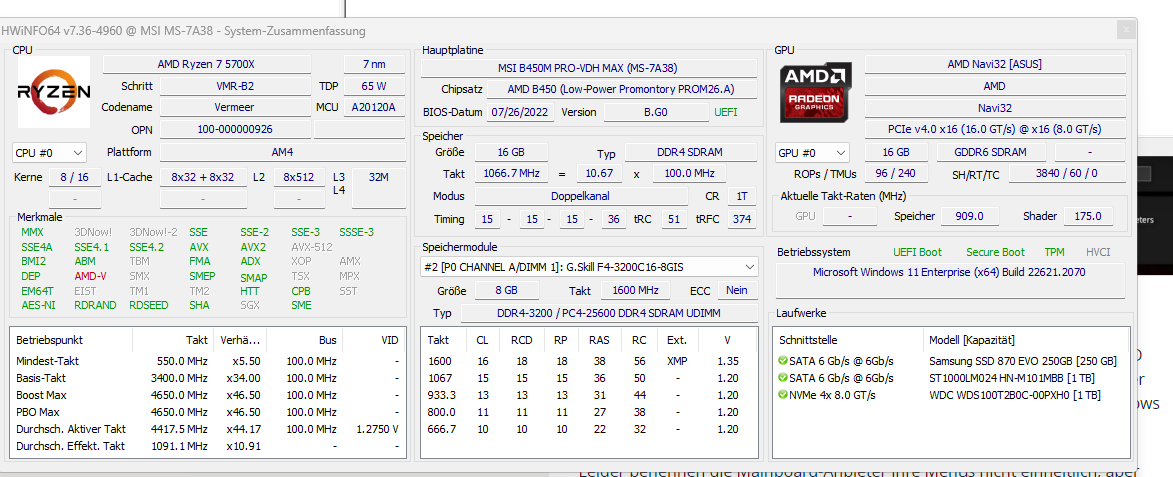Select the Boost Max operating point row

click(208, 395)
